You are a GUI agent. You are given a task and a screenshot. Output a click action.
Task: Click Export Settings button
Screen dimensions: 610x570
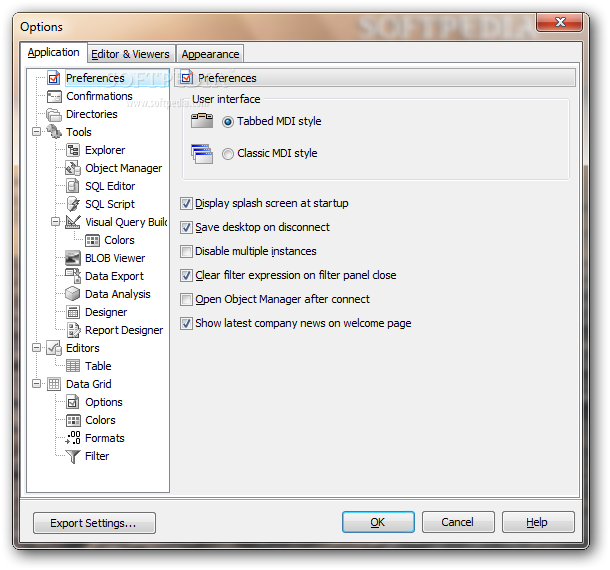tap(94, 523)
